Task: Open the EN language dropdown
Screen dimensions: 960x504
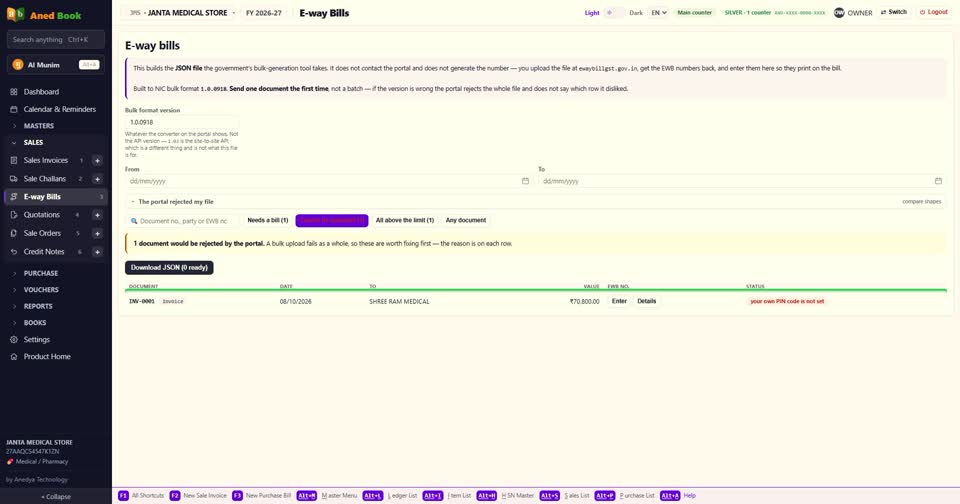Action: pyautogui.click(x=659, y=12)
